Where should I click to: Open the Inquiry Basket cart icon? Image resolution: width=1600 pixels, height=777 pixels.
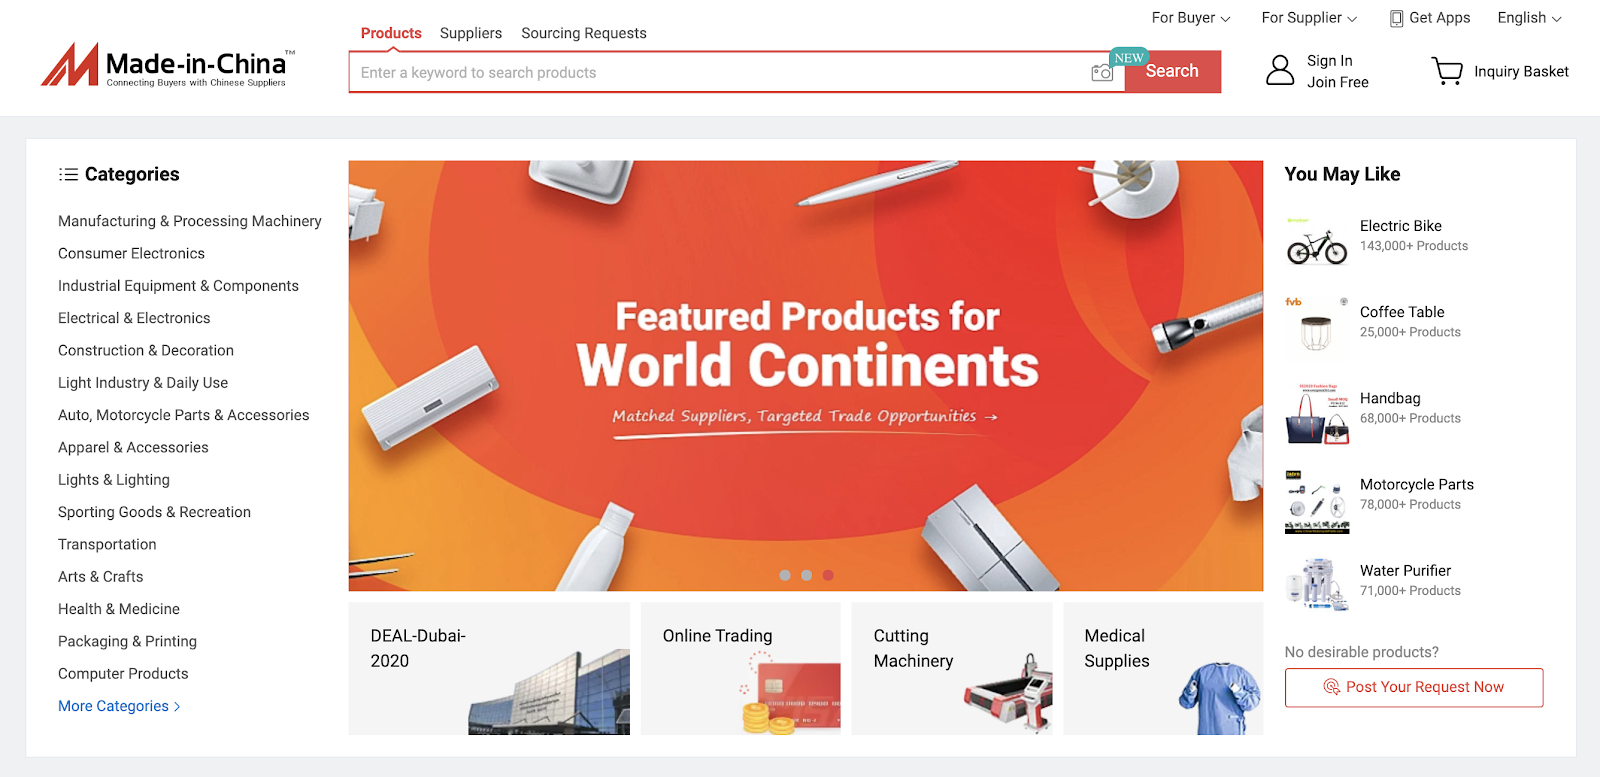[x=1447, y=71]
